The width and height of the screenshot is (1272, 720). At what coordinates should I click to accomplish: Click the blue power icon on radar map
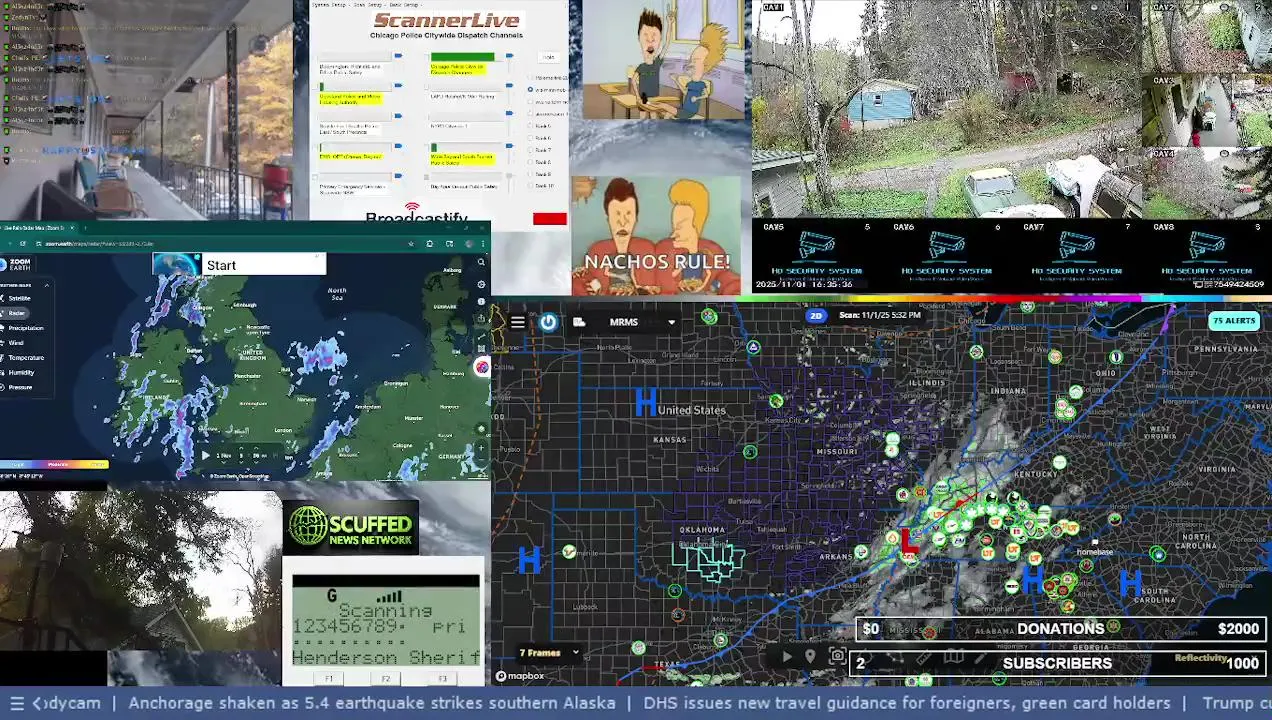pyautogui.click(x=548, y=322)
